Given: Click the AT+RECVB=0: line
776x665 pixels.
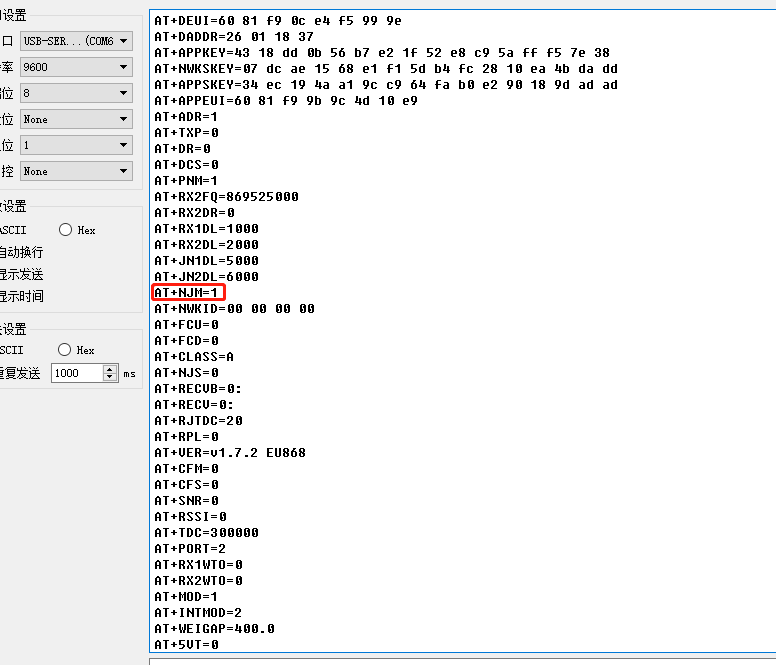Looking at the screenshot, I should (x=198, y=388).
